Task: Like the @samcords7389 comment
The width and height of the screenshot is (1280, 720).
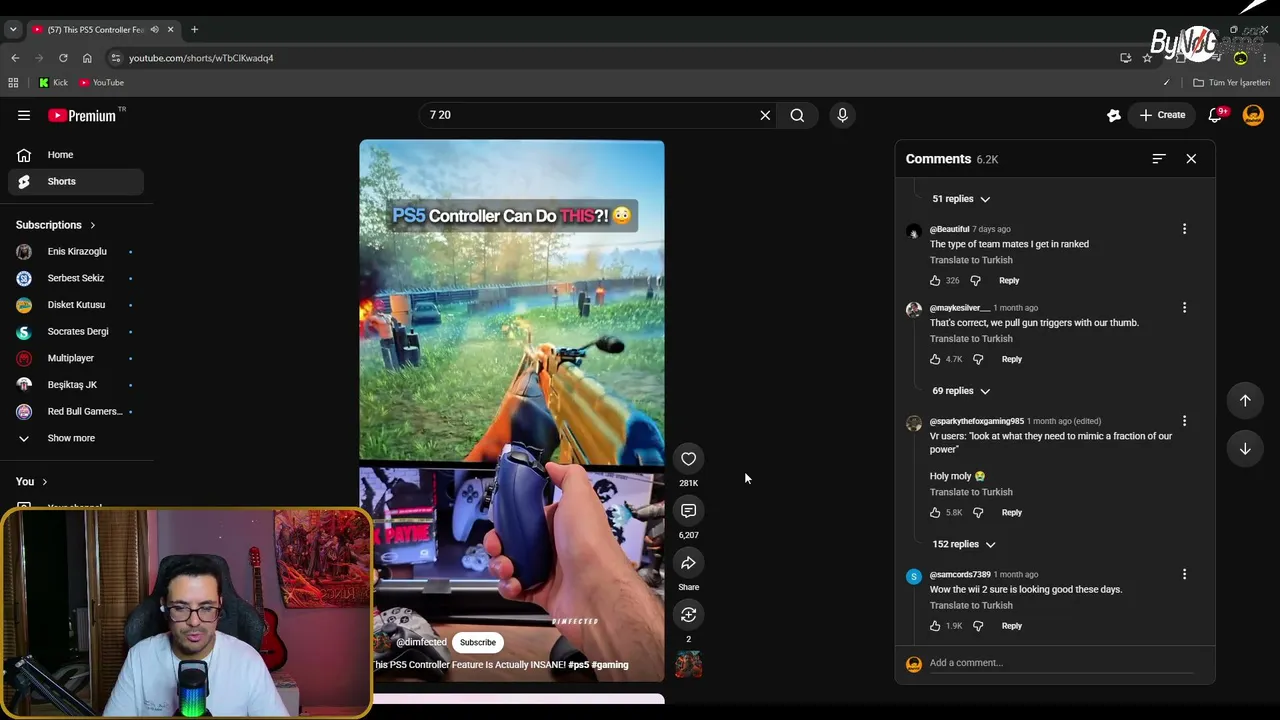Action: click(935, 626)
